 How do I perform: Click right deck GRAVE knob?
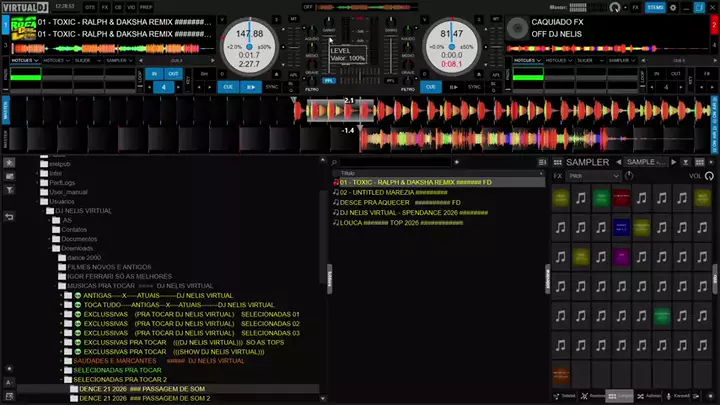(408, 64)
